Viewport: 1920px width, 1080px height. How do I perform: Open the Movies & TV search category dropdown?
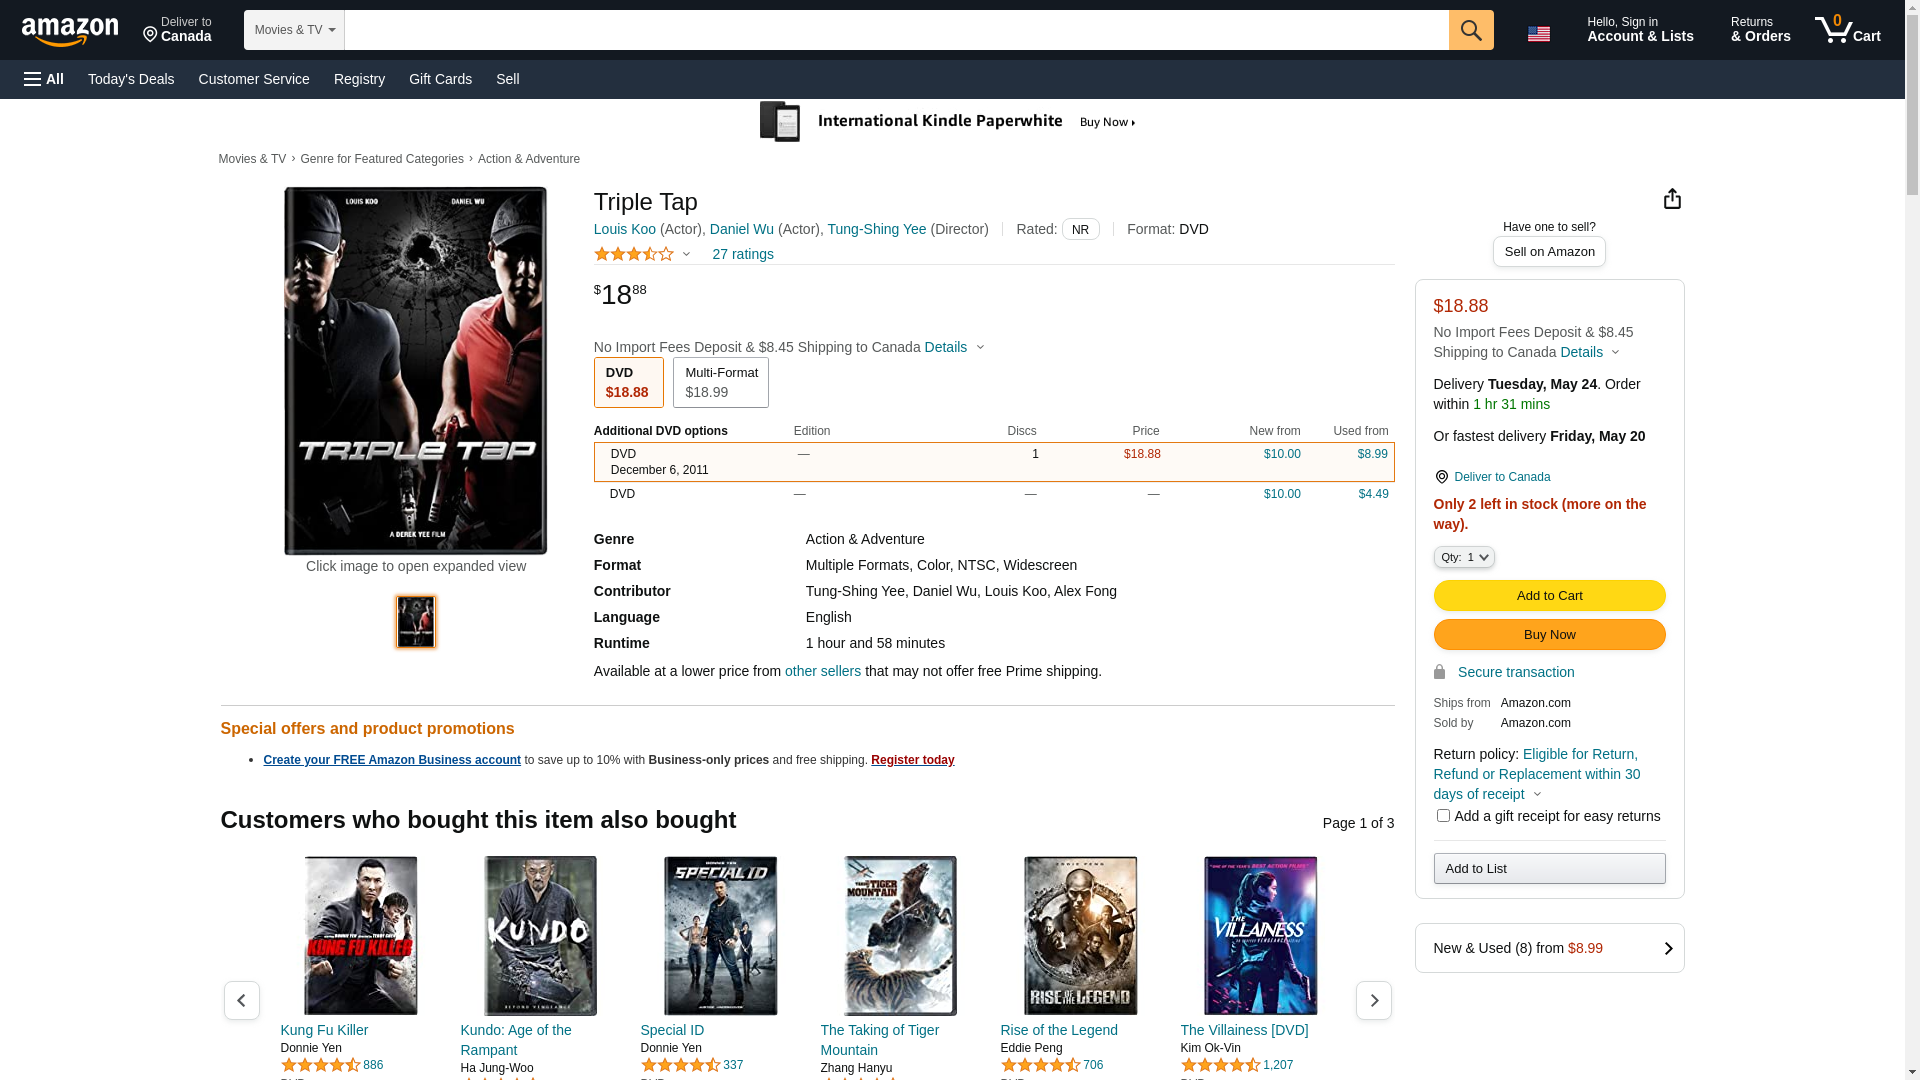click(x=294, y=30)
